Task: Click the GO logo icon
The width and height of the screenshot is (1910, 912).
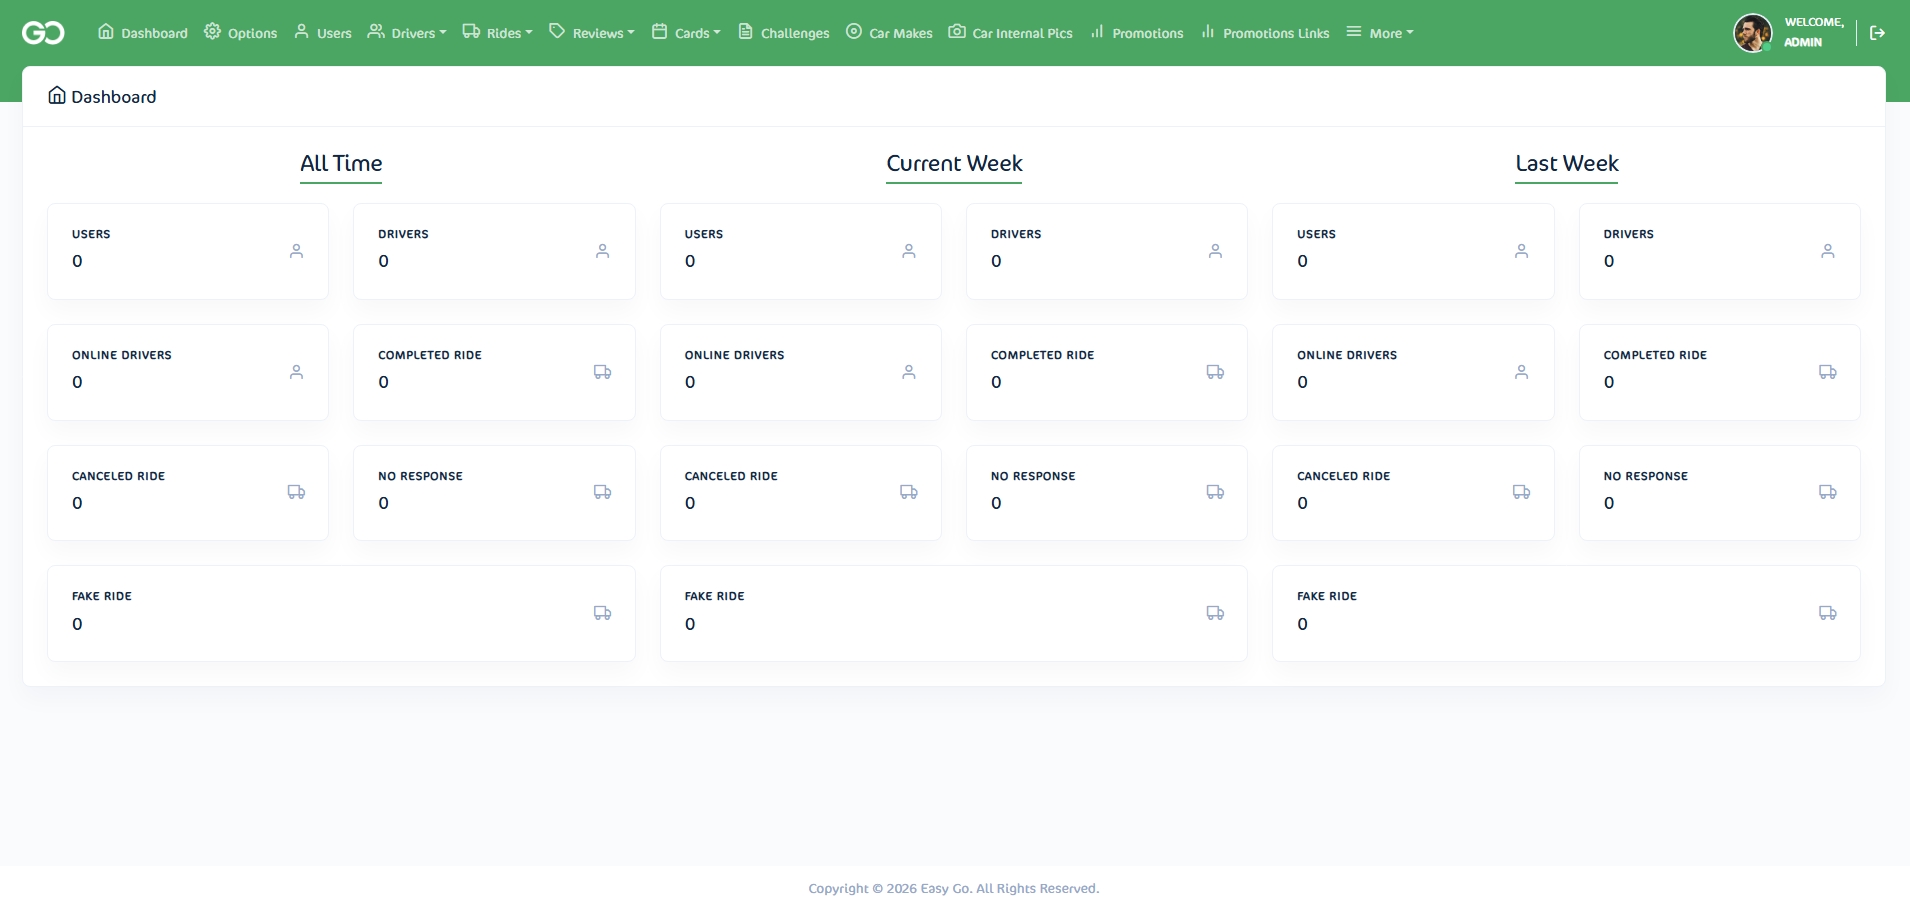Action: click(43, 33)
